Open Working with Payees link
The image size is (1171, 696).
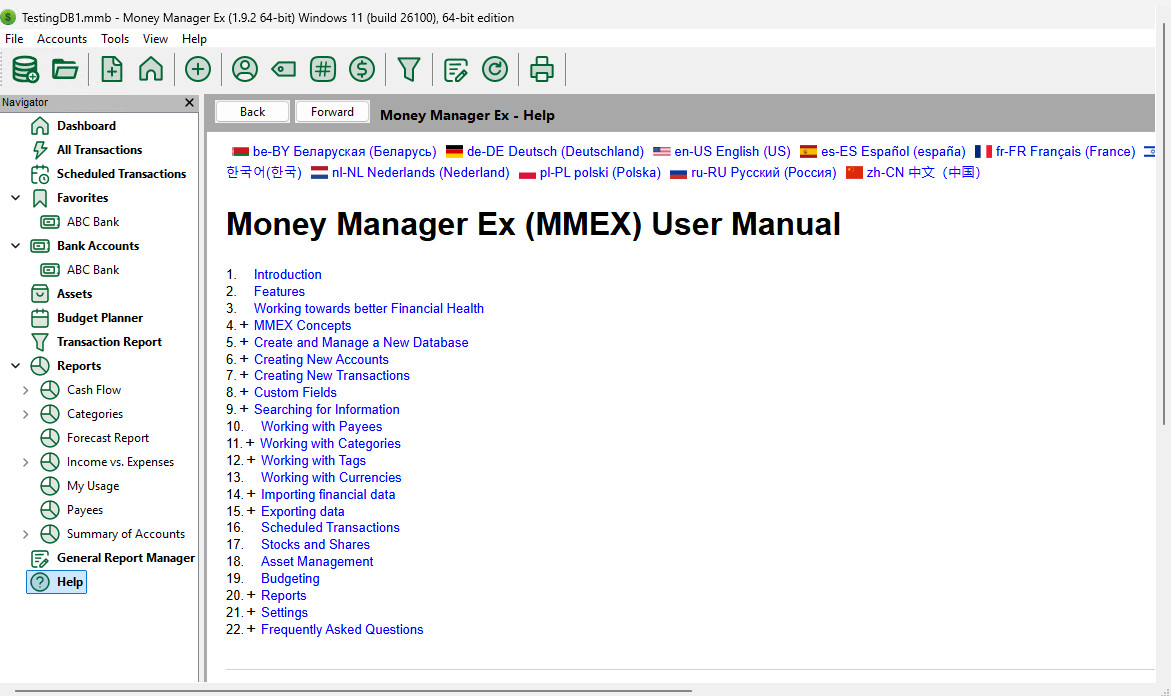(x=321, y=426)
